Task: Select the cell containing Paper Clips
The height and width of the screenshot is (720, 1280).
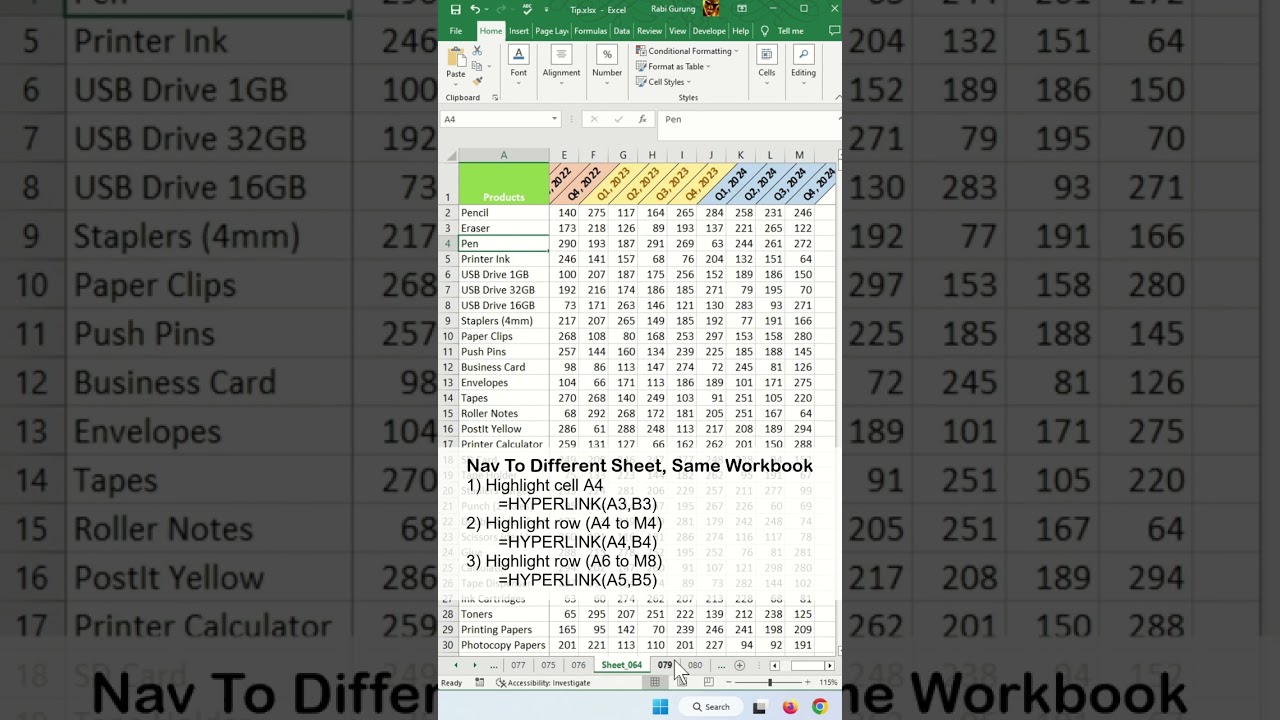Action: 503,336
